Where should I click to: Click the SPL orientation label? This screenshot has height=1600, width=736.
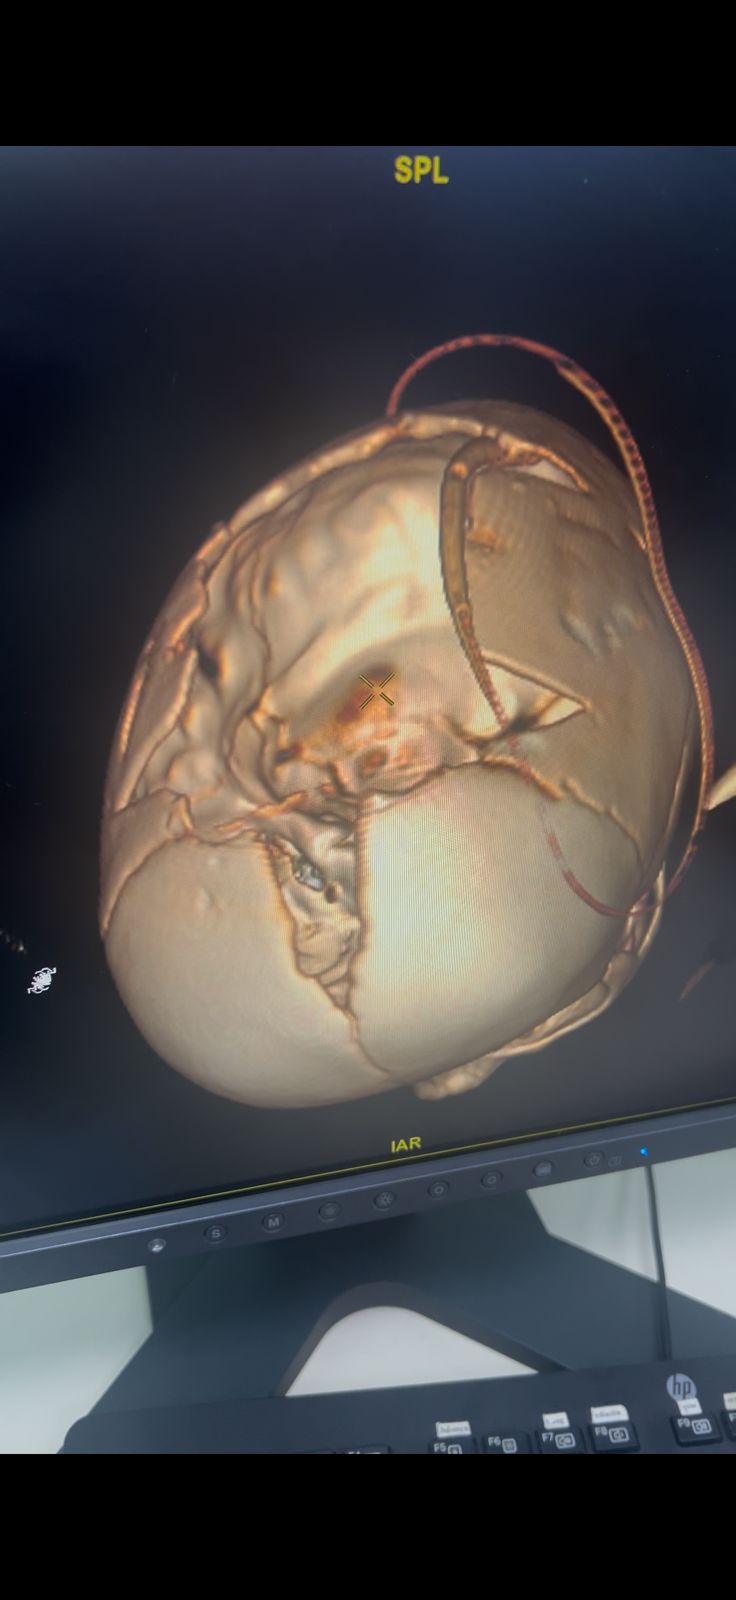pos(421,171)
